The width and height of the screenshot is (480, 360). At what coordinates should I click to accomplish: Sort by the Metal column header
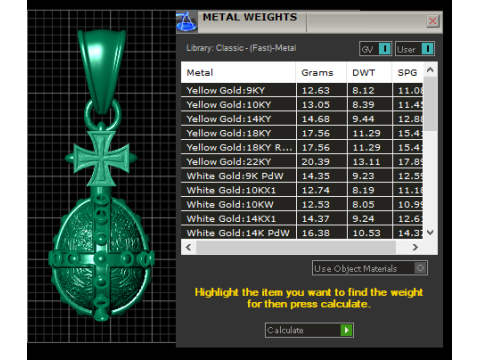tap(238, 73)
